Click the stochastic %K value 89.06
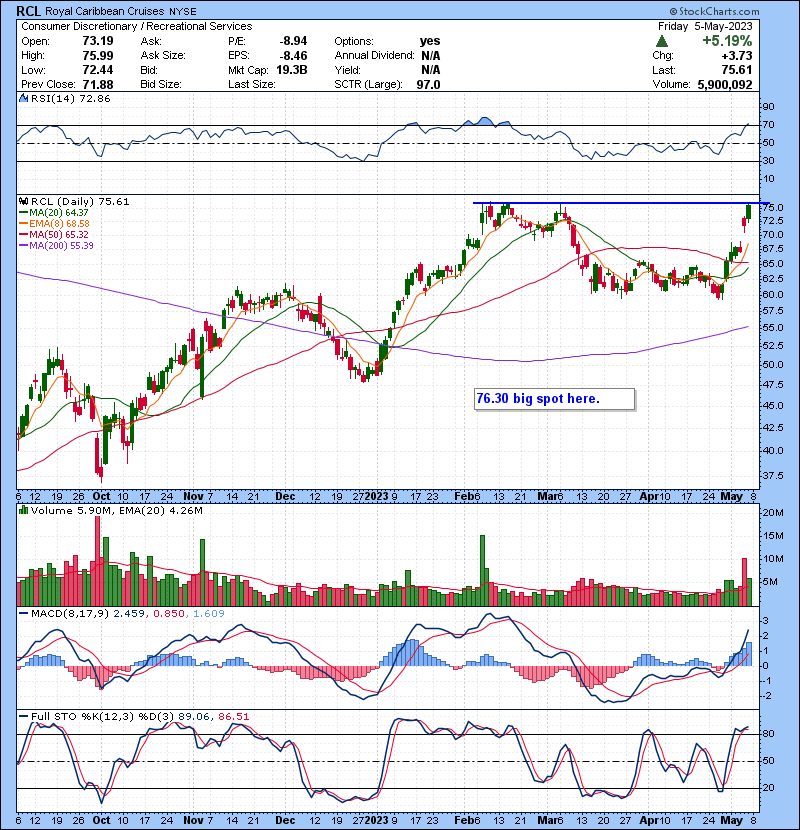Viewport: 800px width, 830px height. (193, 717)
